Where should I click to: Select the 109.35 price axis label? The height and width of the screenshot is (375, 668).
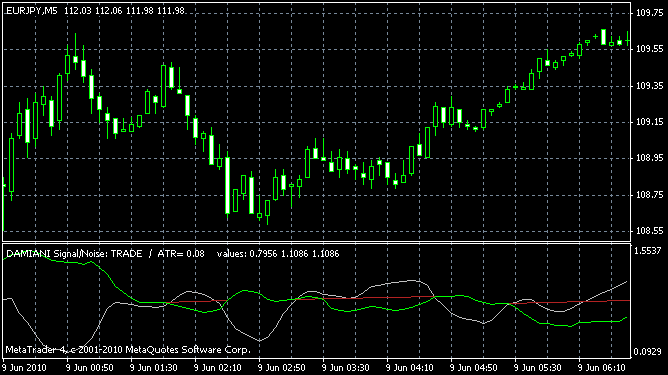coord(649,86)
